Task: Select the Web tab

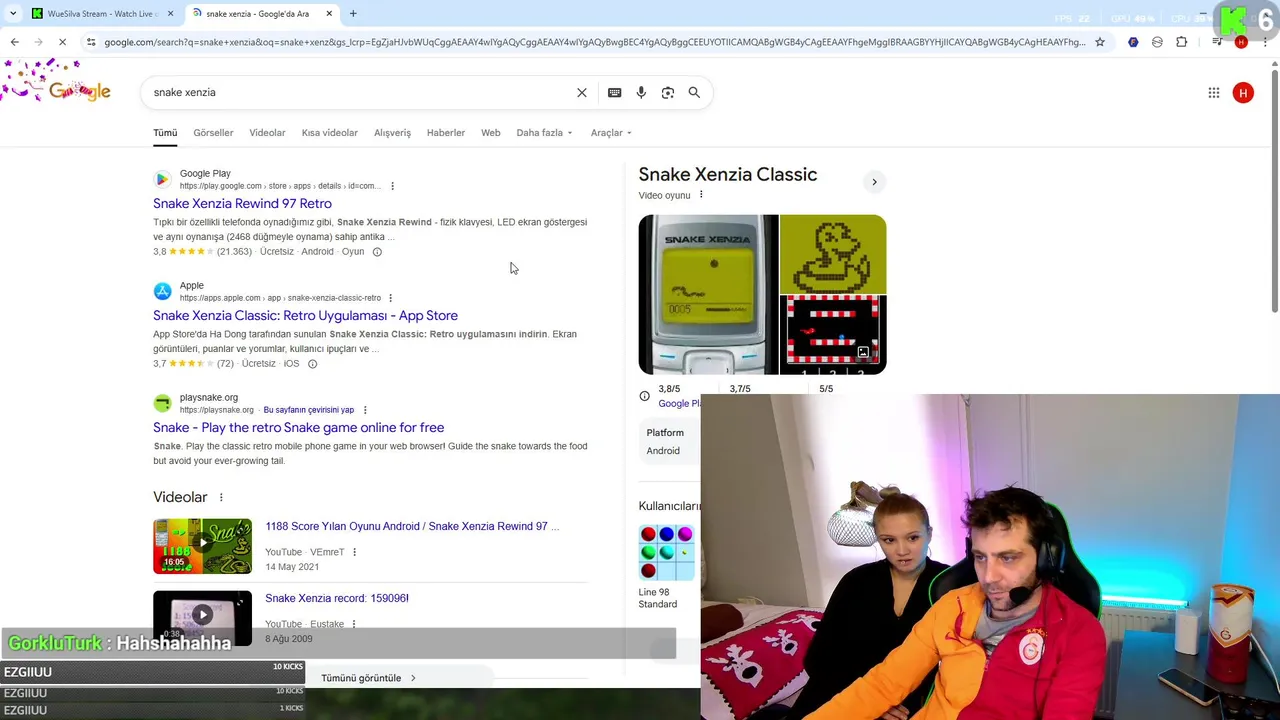Action: point(490,132)
